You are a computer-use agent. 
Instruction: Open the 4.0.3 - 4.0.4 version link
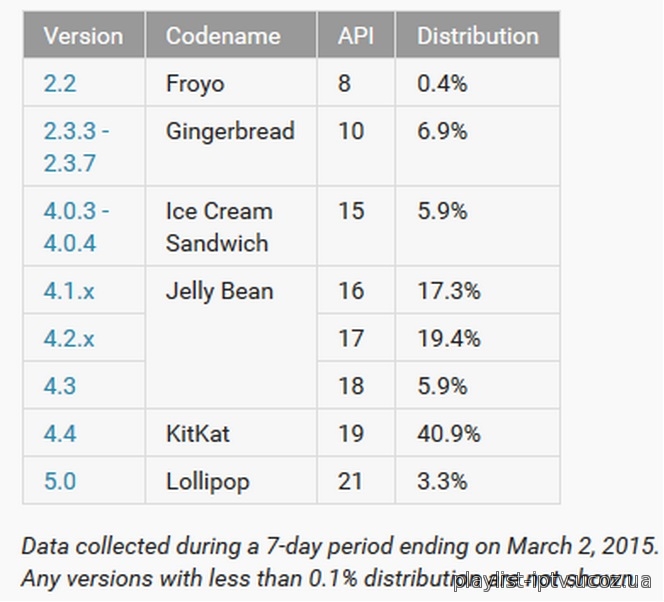[76, 226]
